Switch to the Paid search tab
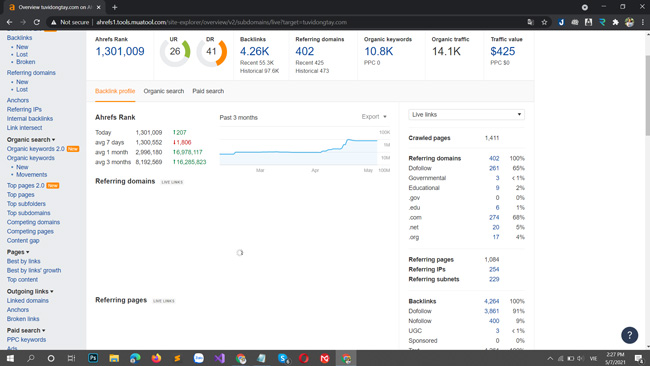Viewport: 650px width, 366px height. [x=208, y=91]
